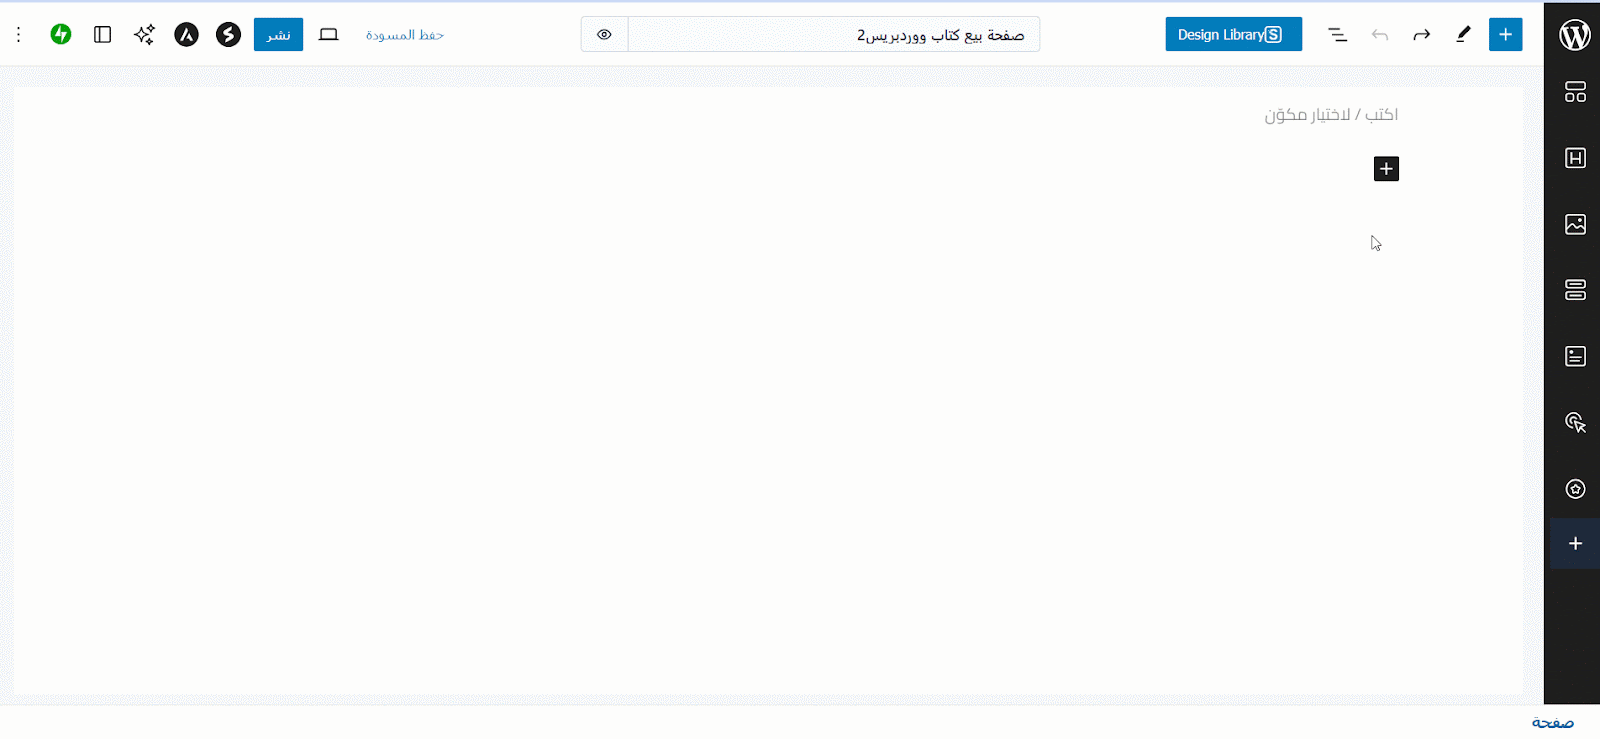Open the Astra settings icon

[x=186, y=34]
